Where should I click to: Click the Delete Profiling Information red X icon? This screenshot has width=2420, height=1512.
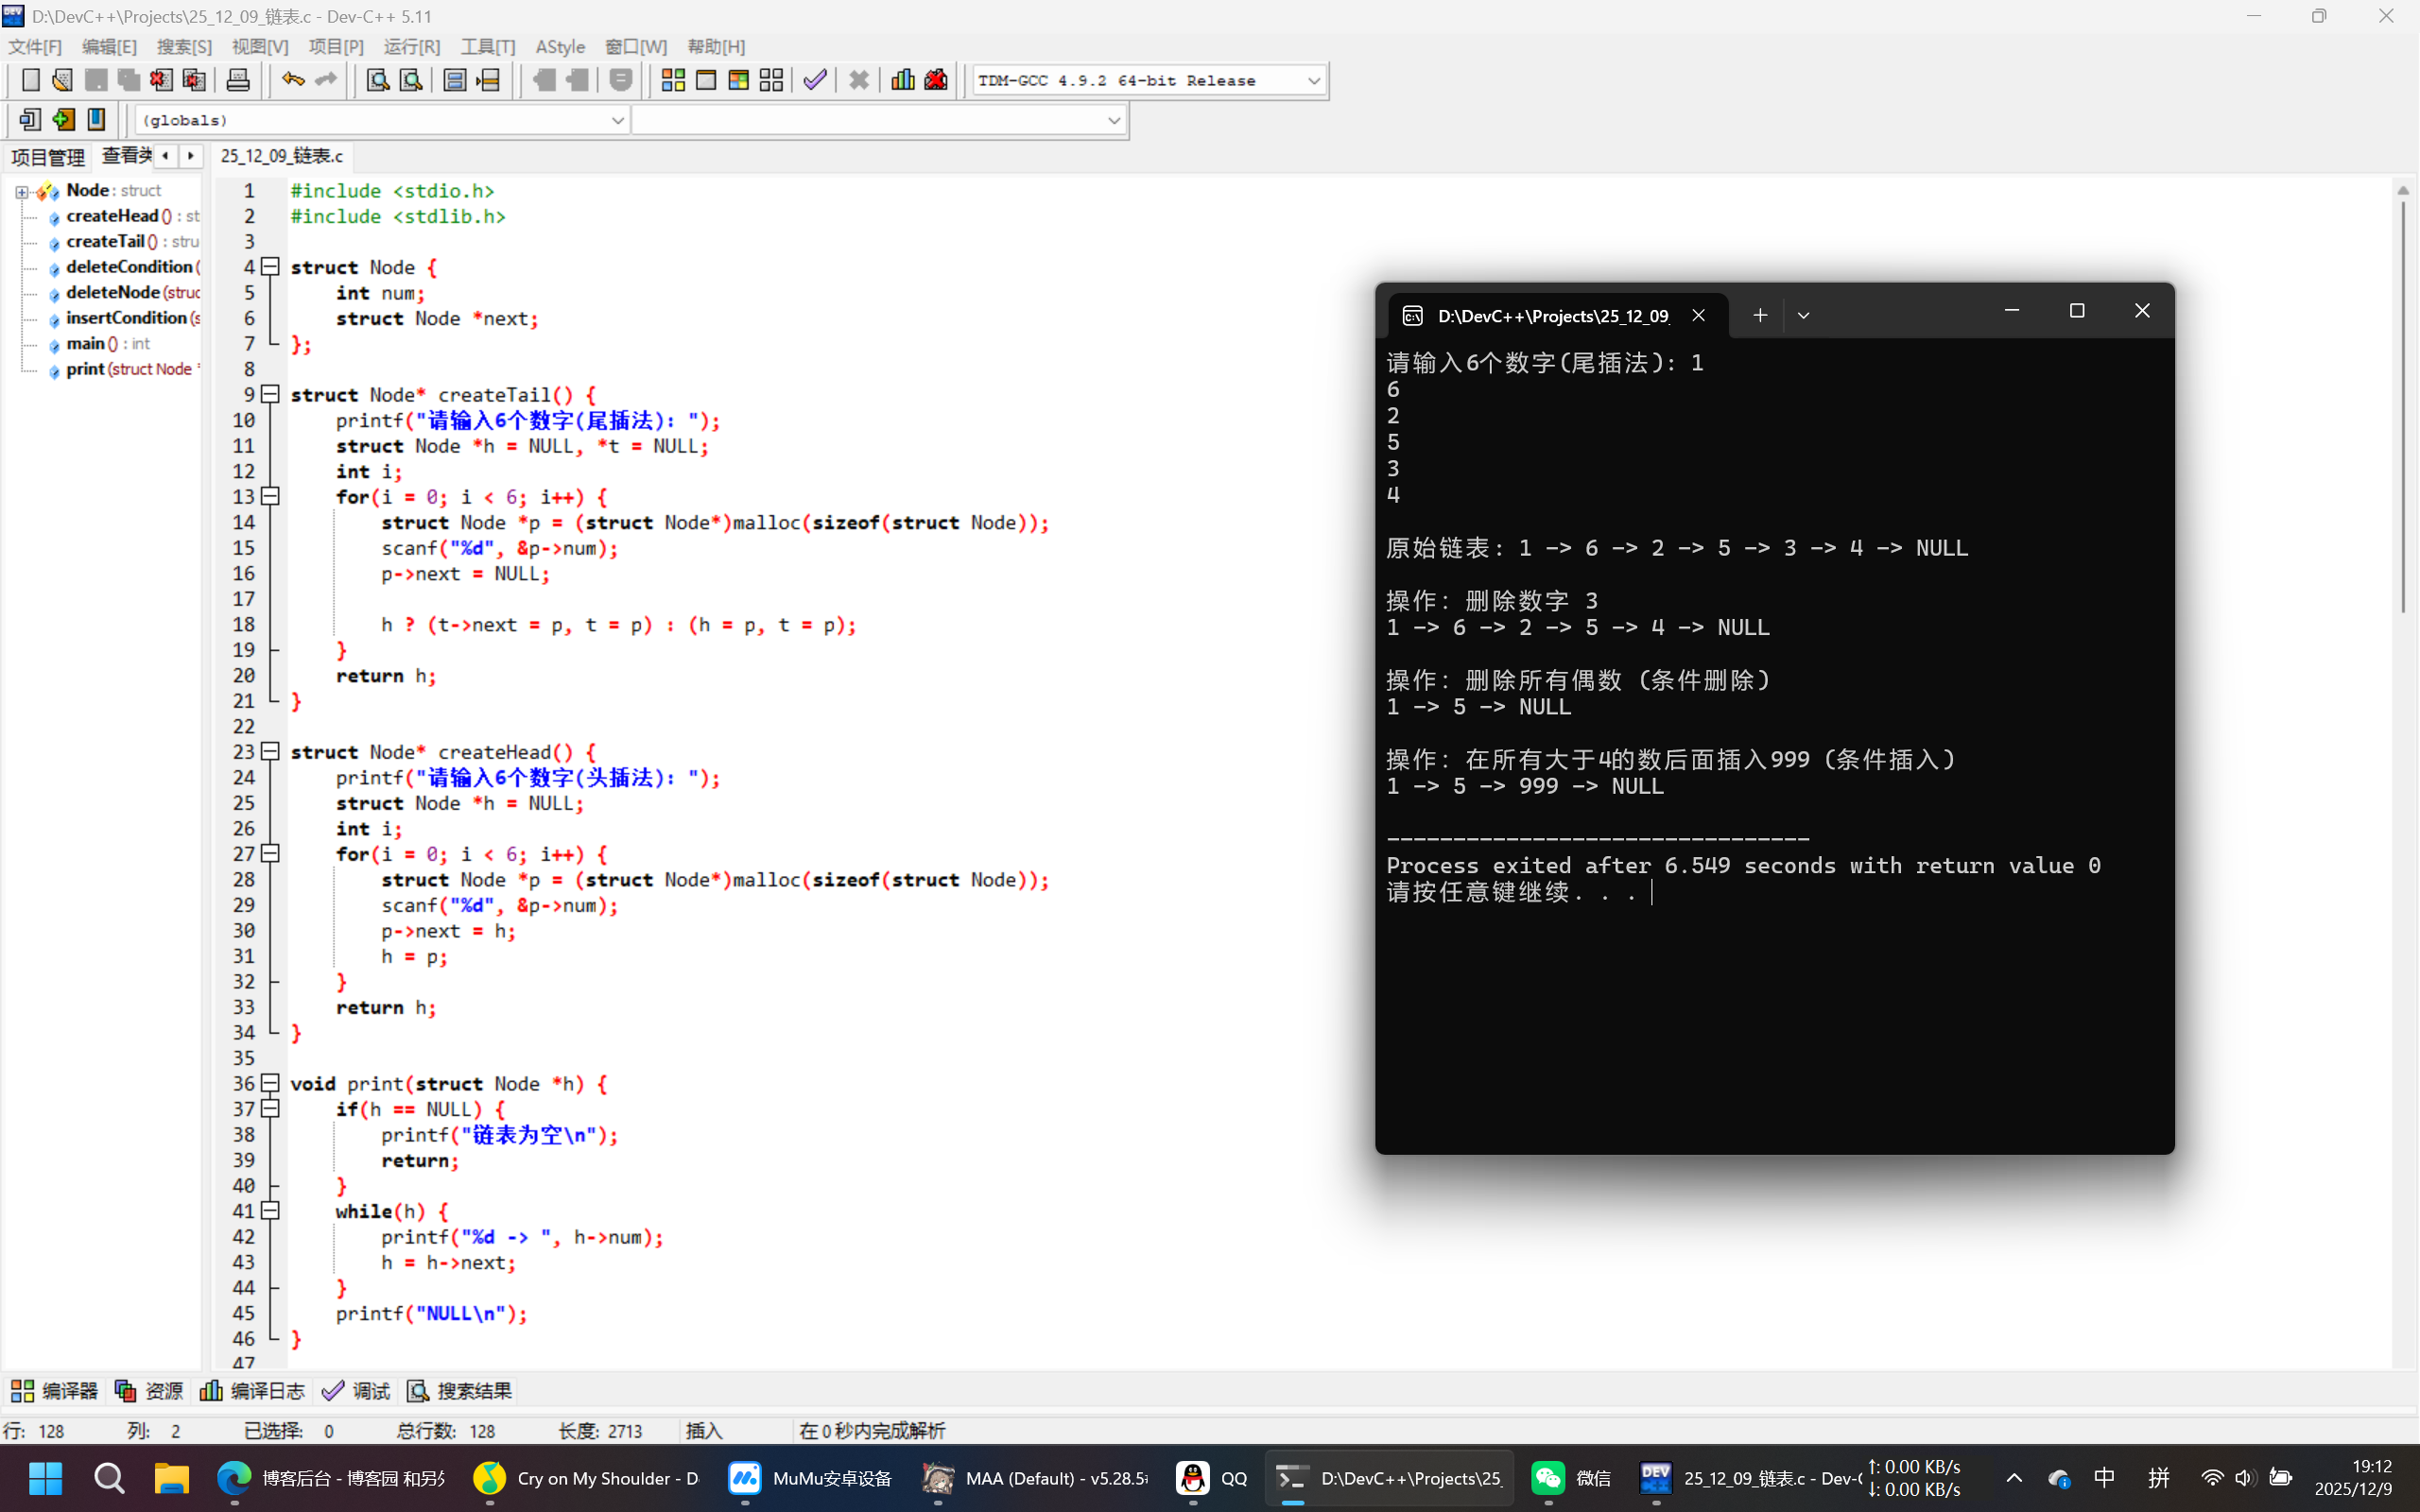pyautogui.click(x=936, y=80)
